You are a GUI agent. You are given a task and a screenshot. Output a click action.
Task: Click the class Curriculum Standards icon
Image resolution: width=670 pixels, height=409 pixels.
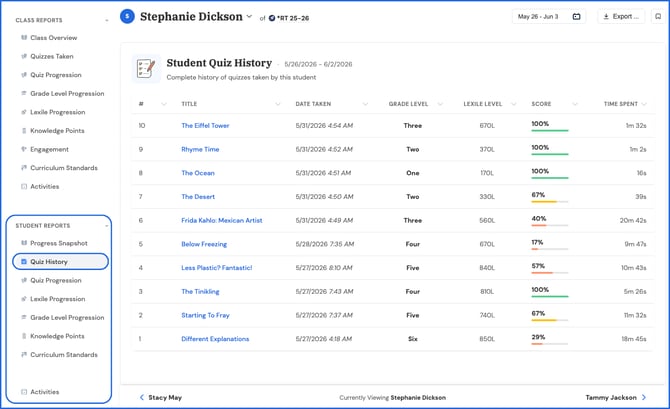24,168
